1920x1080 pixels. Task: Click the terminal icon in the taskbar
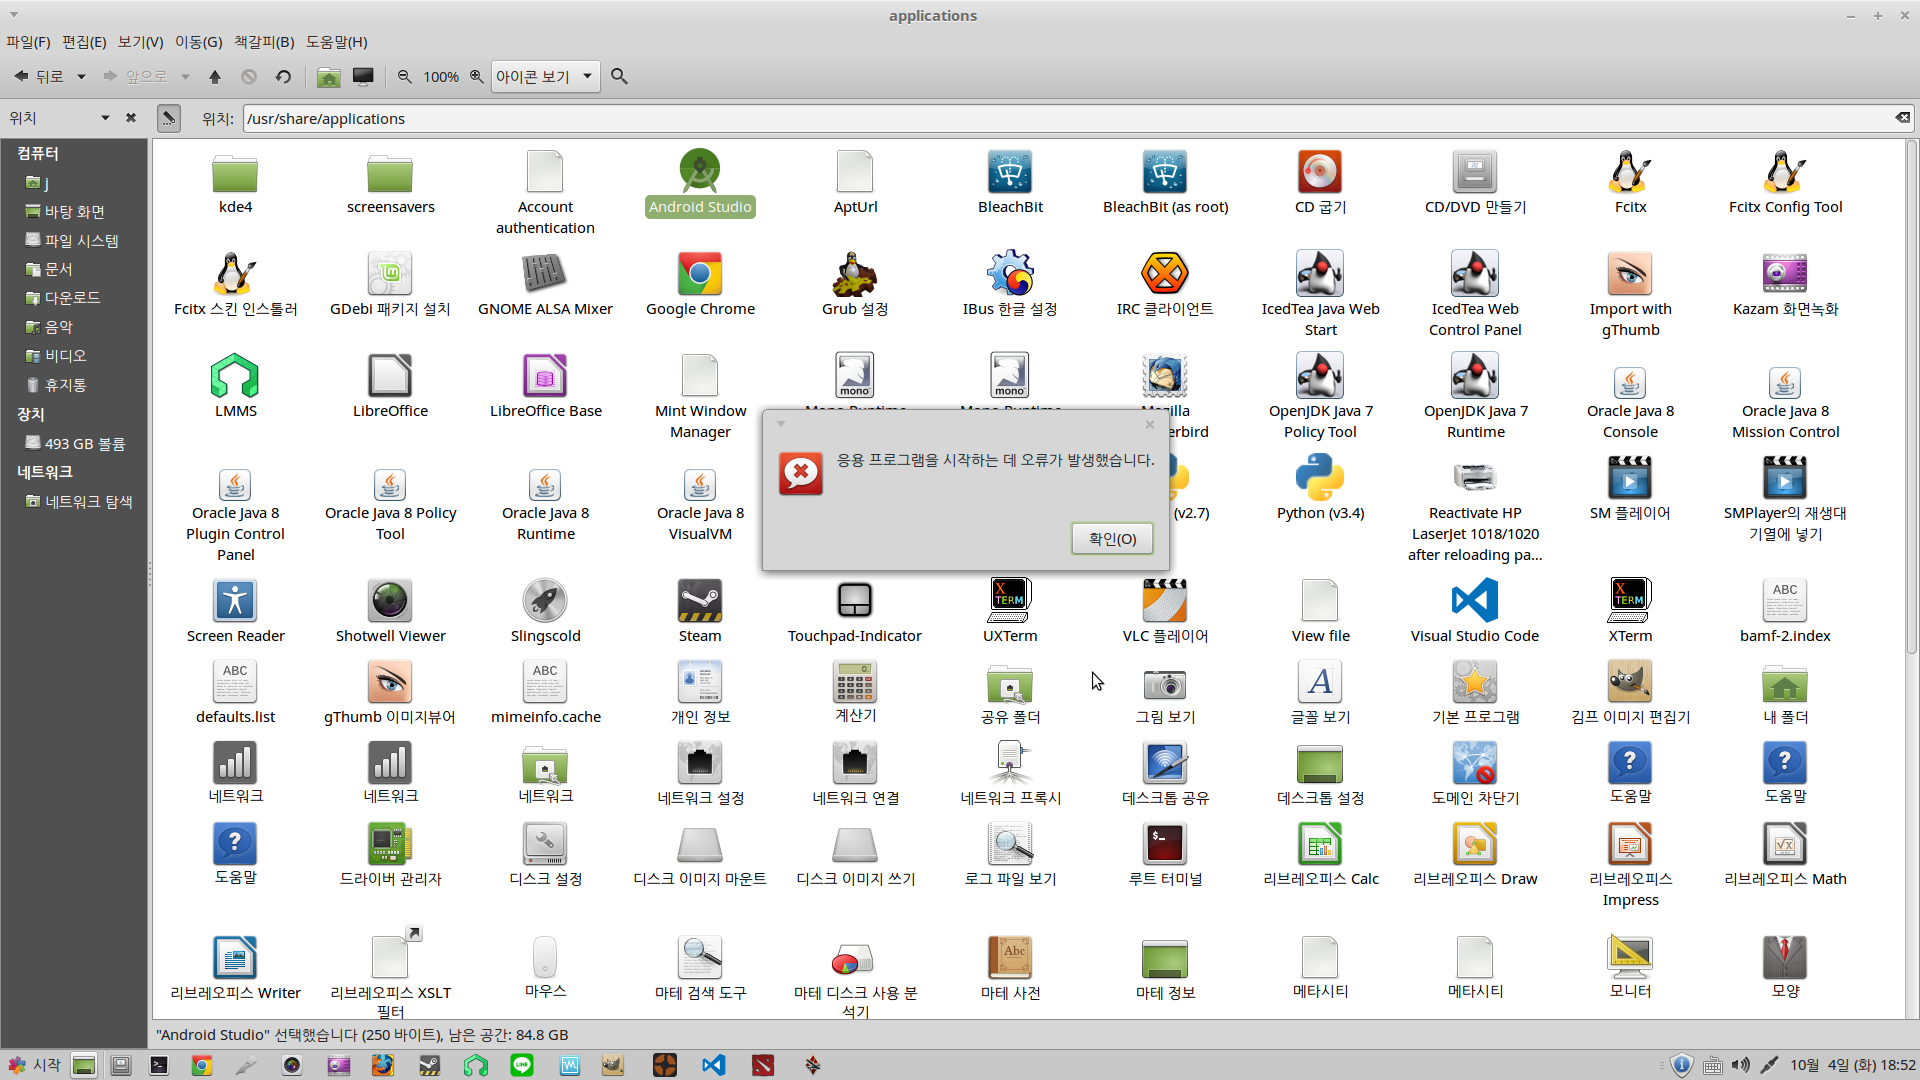[x=159, y=1066]
